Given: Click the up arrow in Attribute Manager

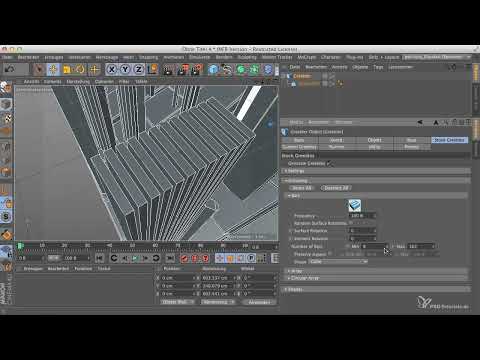Looking at the screenshot, I should (436, 122).
